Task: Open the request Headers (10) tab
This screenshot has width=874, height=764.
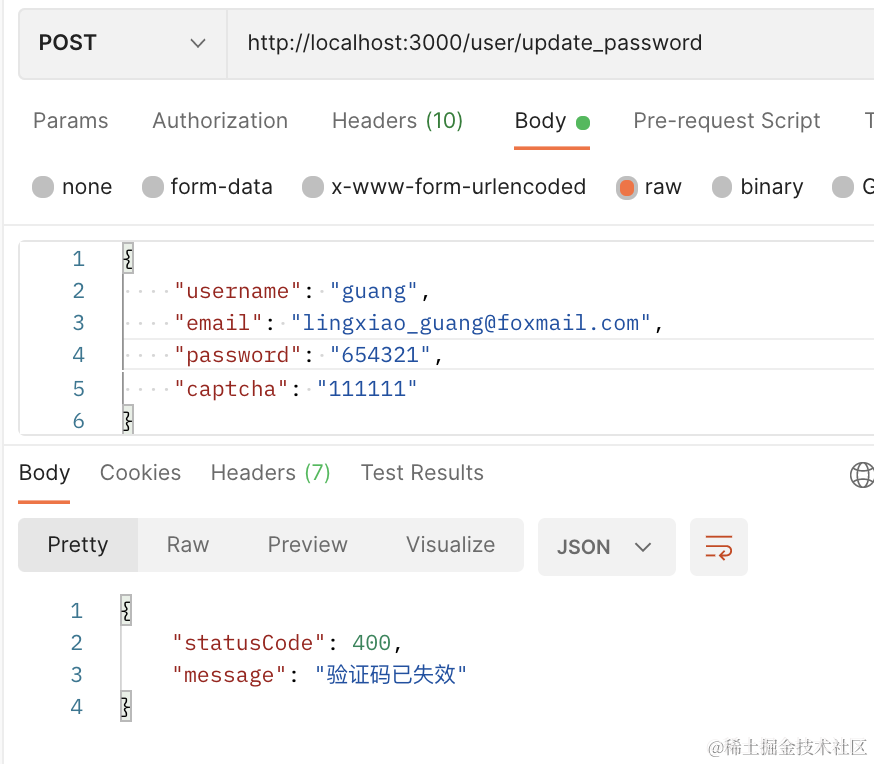Action: pos(397,121)
